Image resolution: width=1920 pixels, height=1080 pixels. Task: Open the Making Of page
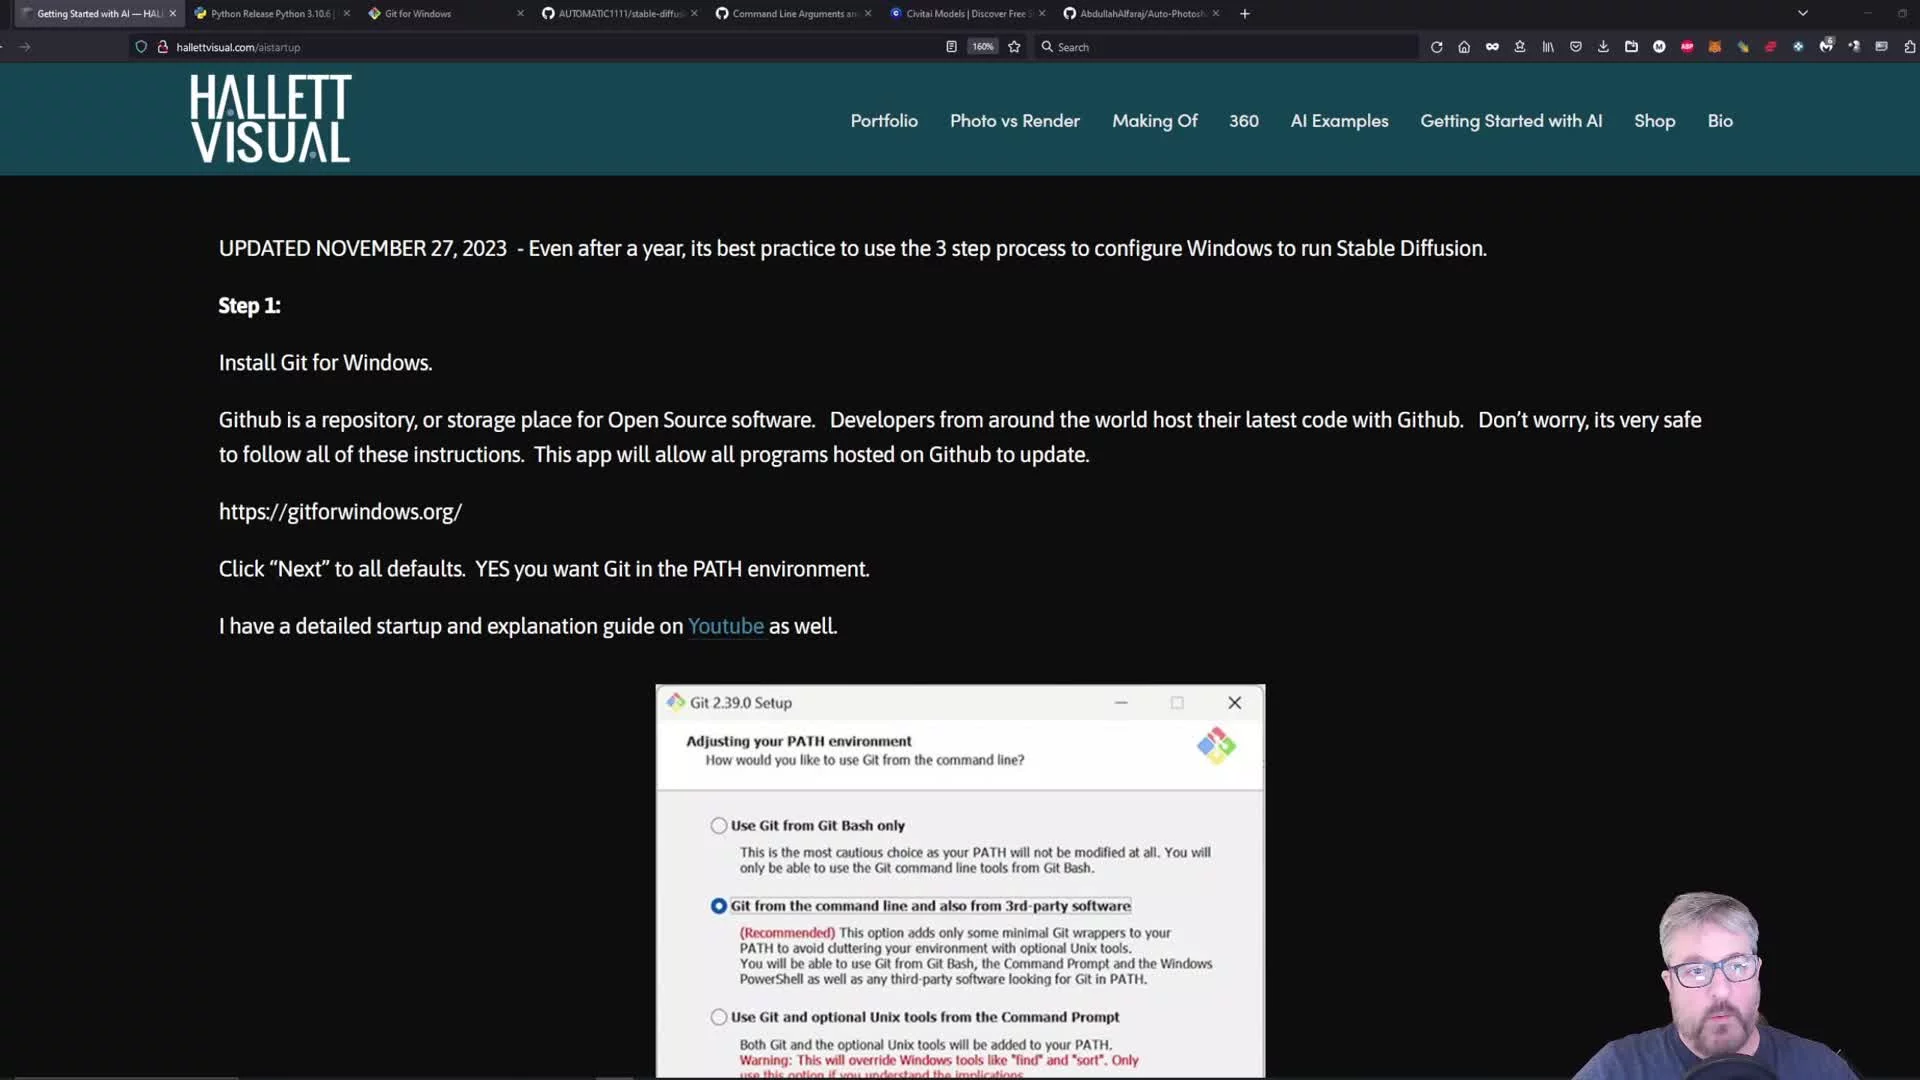1155,121
